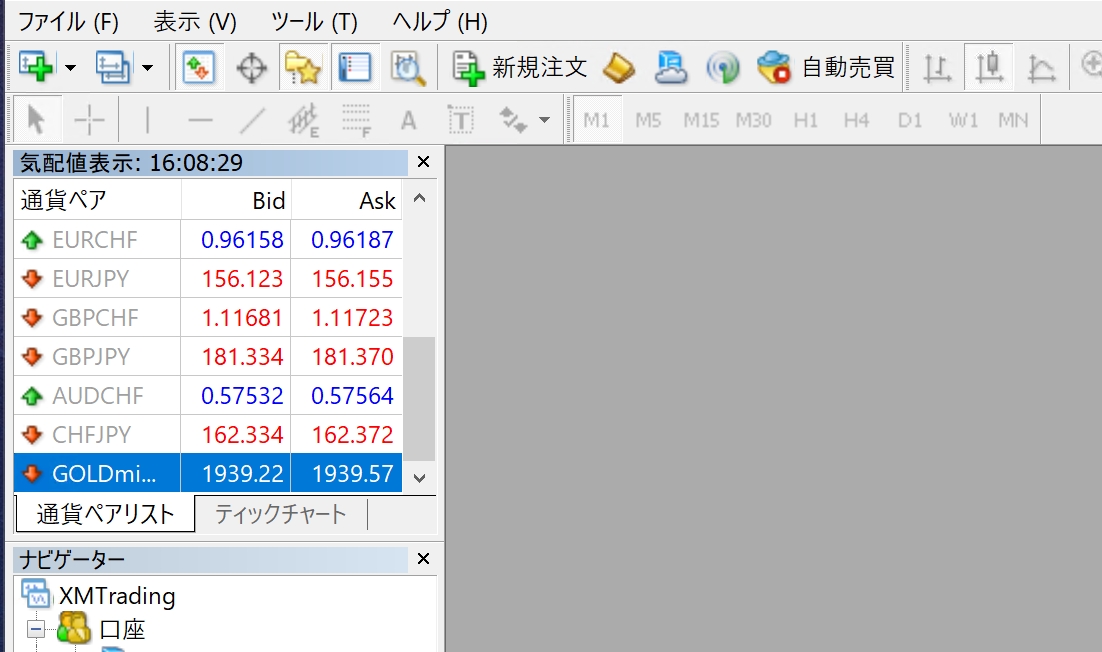Click the Bid column header
Viewport: 1102px width, 652px height.
[236, 200]
